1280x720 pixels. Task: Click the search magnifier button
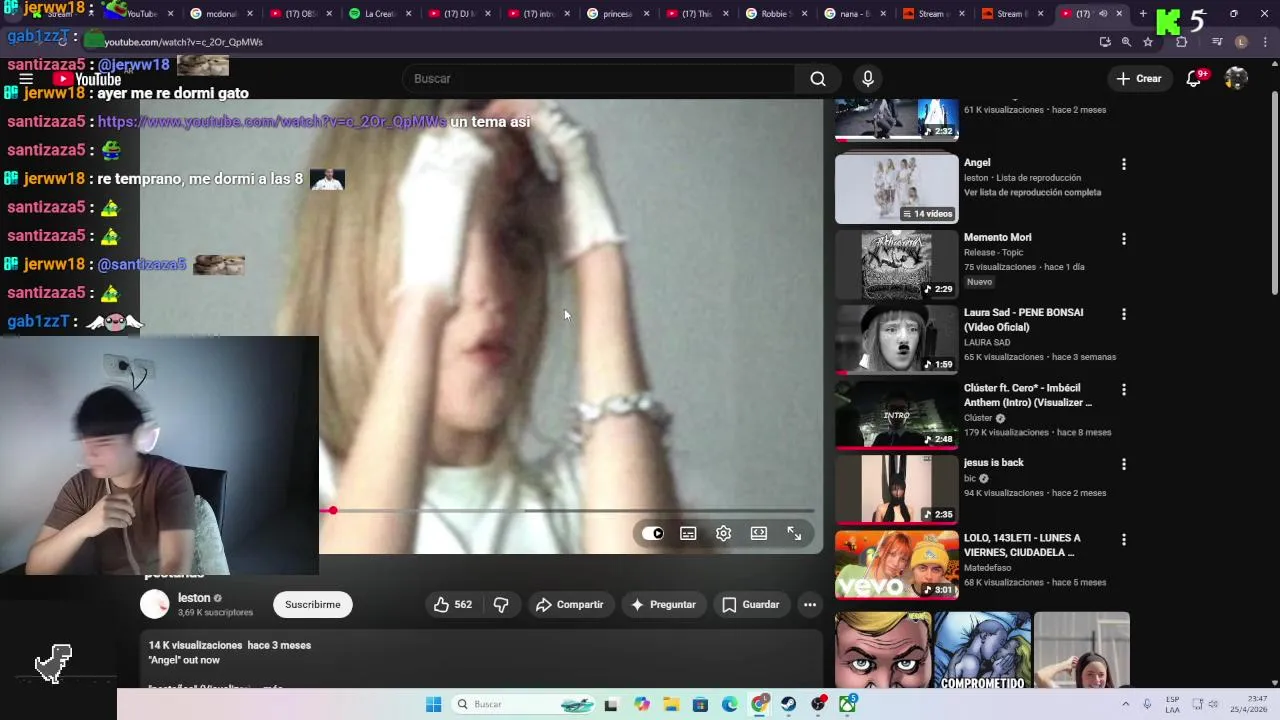coord(818,79)
